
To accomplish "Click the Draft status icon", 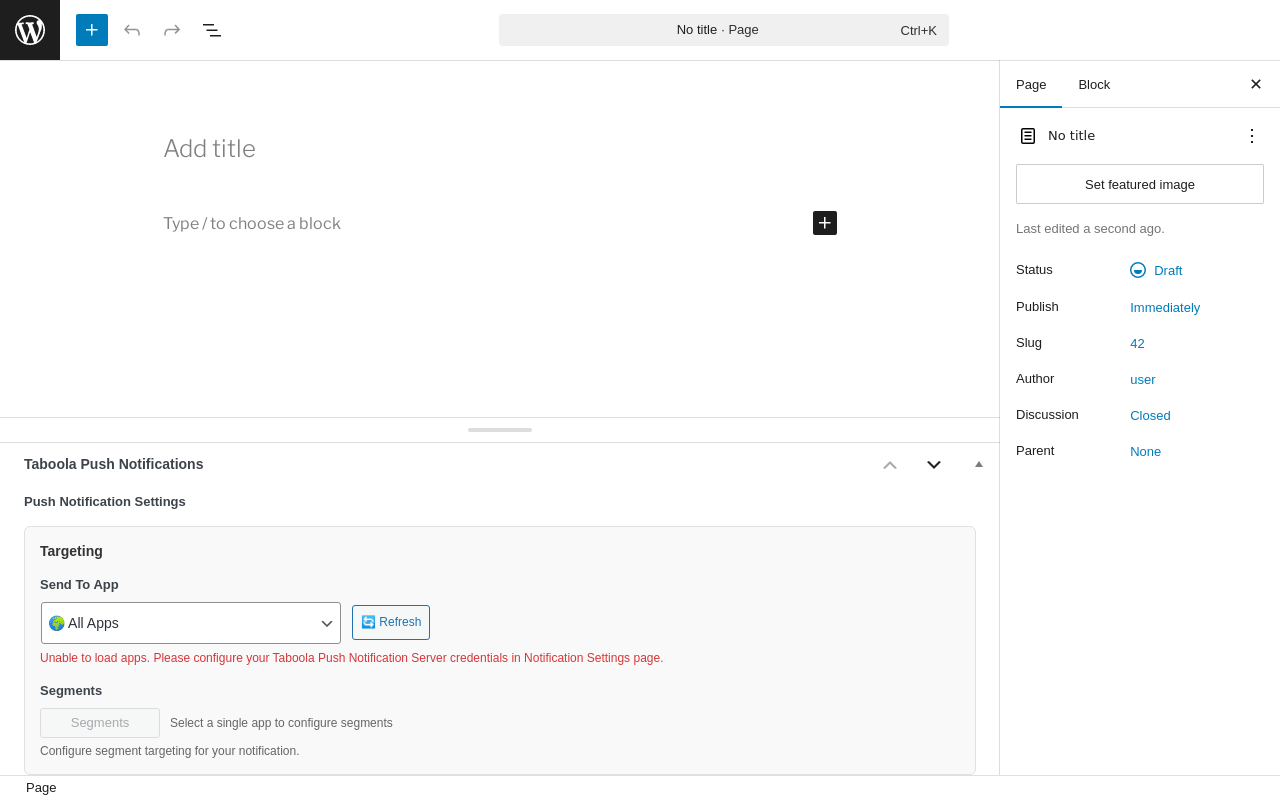I will 1138,270.
